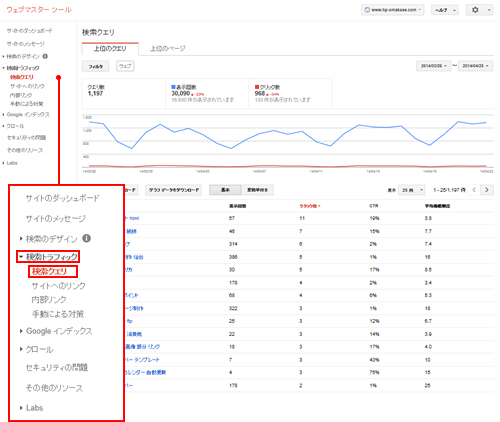
Task: Switch to the 上位のページ tab
Action: (x=168, y=49)
